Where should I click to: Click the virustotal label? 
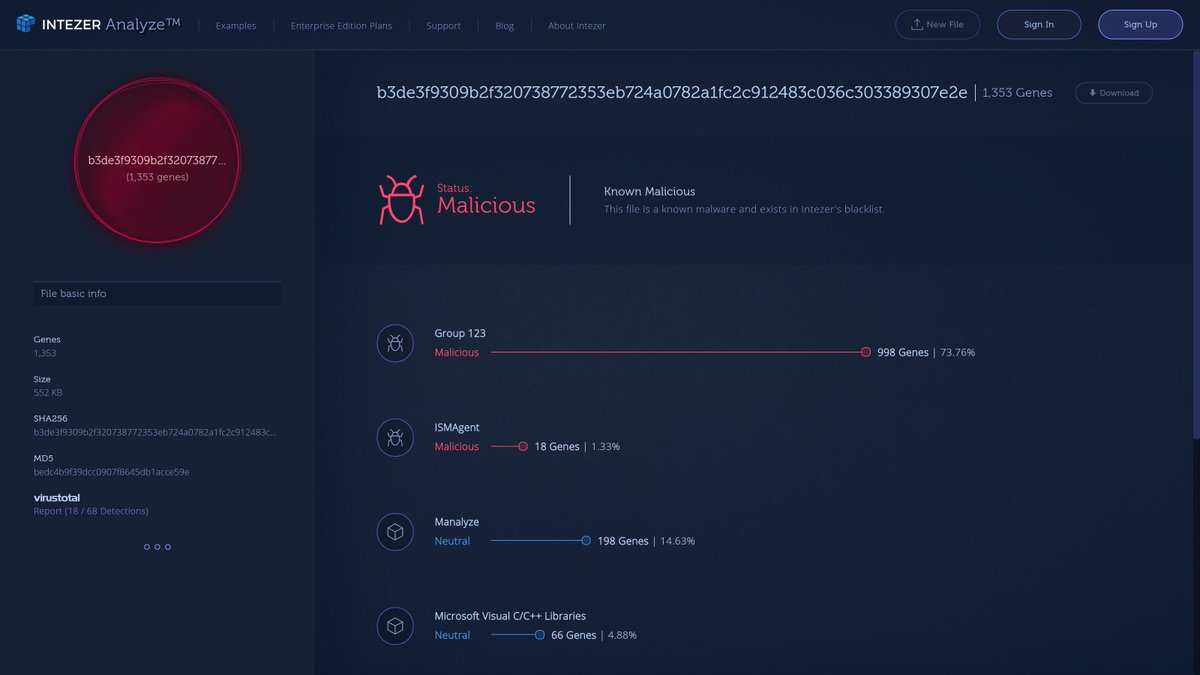pos(57,497)
